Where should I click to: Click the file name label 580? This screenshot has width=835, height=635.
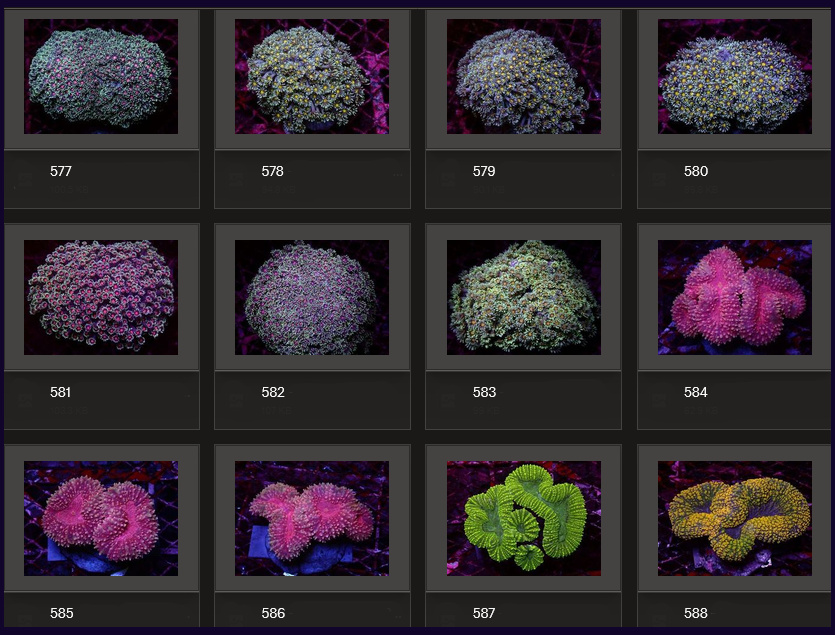click(696, 171)
